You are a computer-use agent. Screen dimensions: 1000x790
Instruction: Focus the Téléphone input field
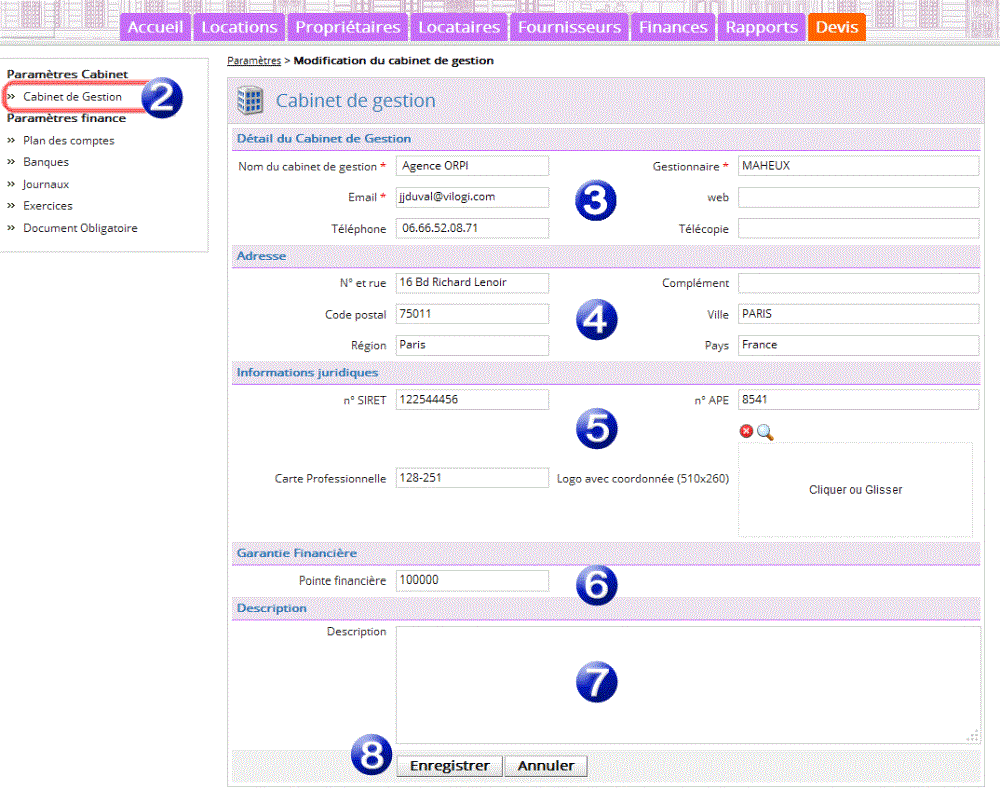click(x=472, y=228)
